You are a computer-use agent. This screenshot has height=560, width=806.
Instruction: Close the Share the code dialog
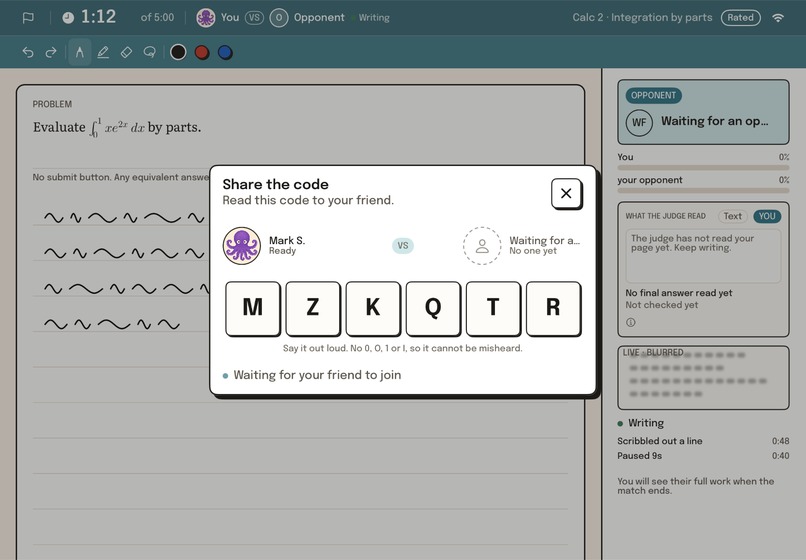click(566, 193)
